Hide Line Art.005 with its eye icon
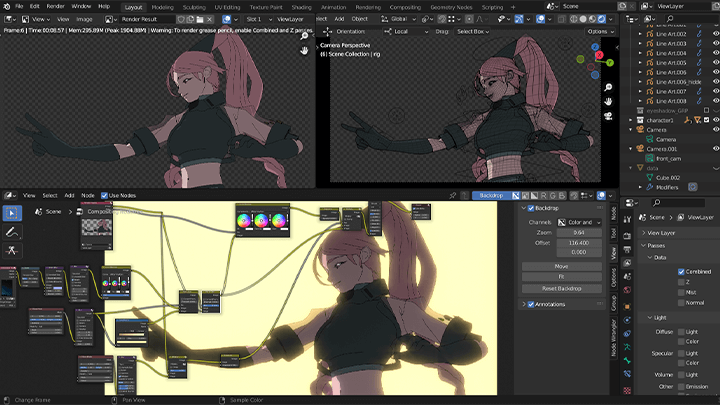The height and width of the screenshot is (405, 720). (x=715, y=63)
